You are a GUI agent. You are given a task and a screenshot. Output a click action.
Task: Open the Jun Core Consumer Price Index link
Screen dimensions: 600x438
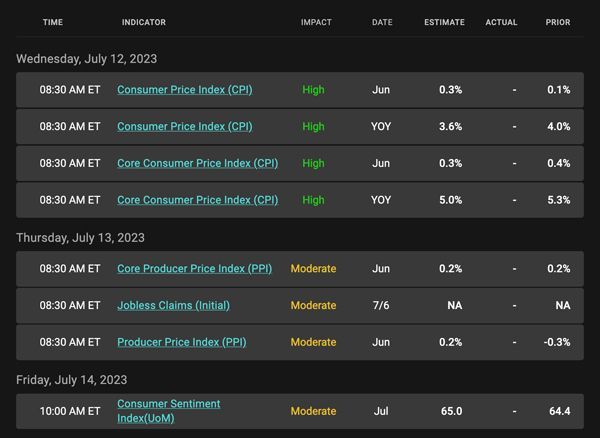point(197,163)
